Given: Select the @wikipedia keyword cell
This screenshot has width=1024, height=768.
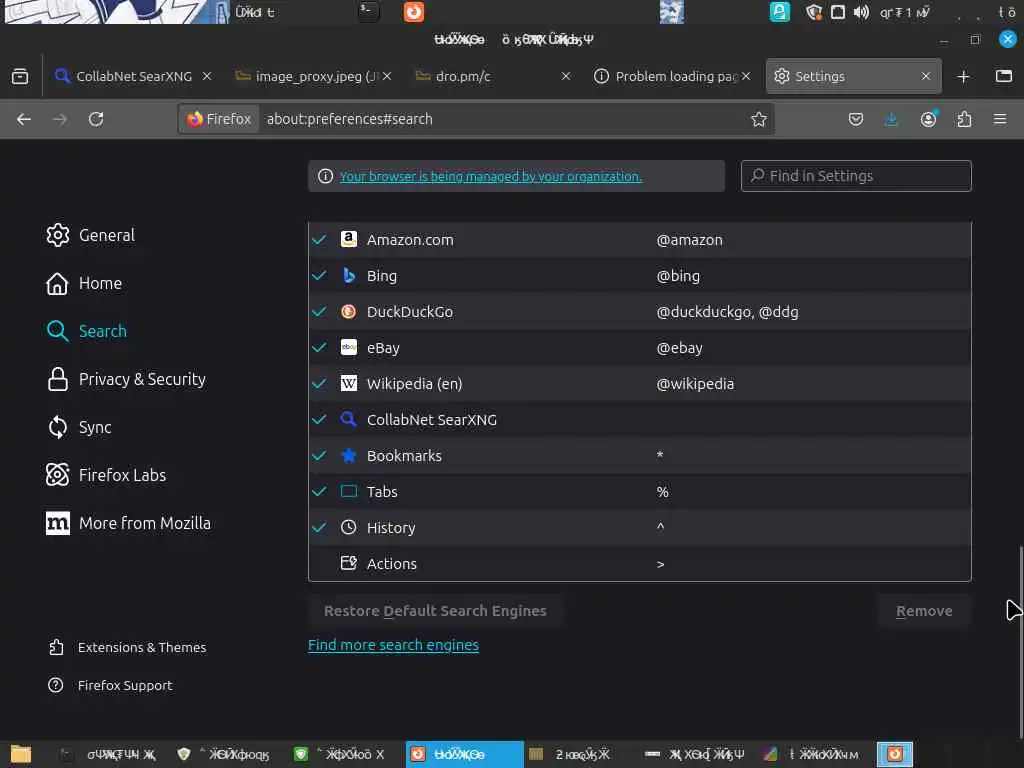Looking at the screenshot, I should click(695, 383).
